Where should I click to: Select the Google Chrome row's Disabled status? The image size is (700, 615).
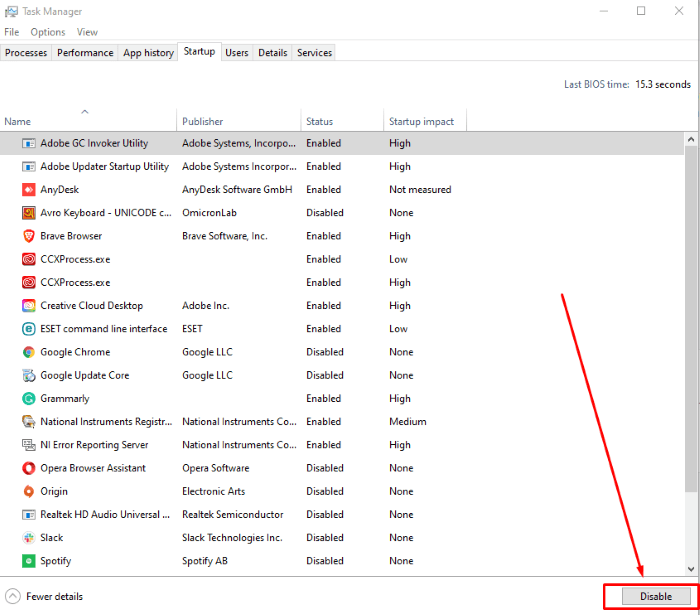[x=325, y=352]
